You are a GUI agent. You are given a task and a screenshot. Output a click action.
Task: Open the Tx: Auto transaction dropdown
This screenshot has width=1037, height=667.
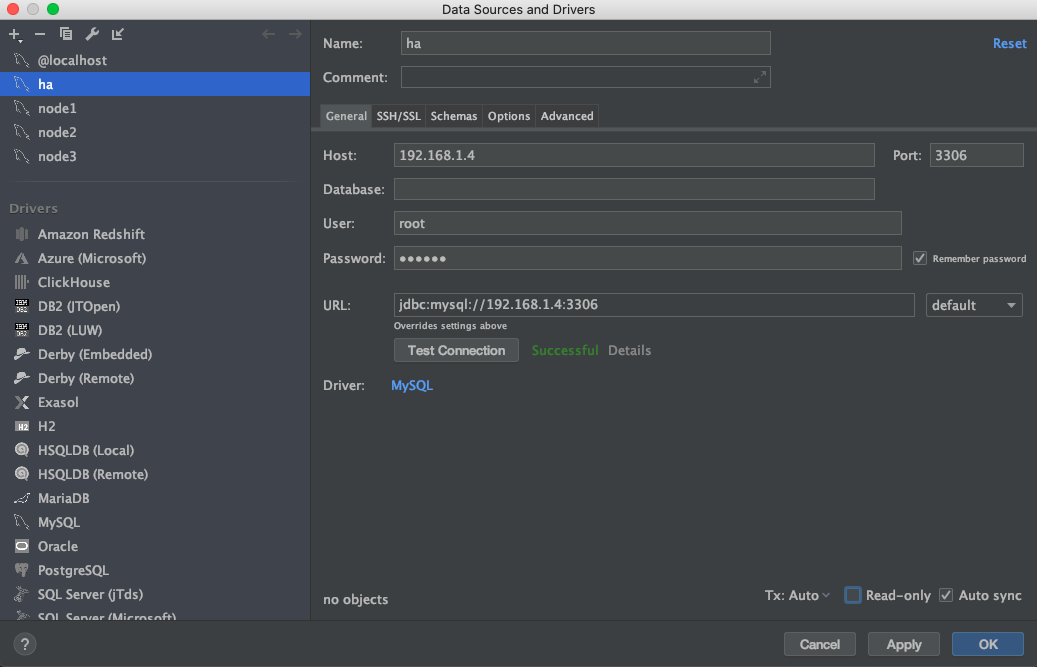point(797,595)
